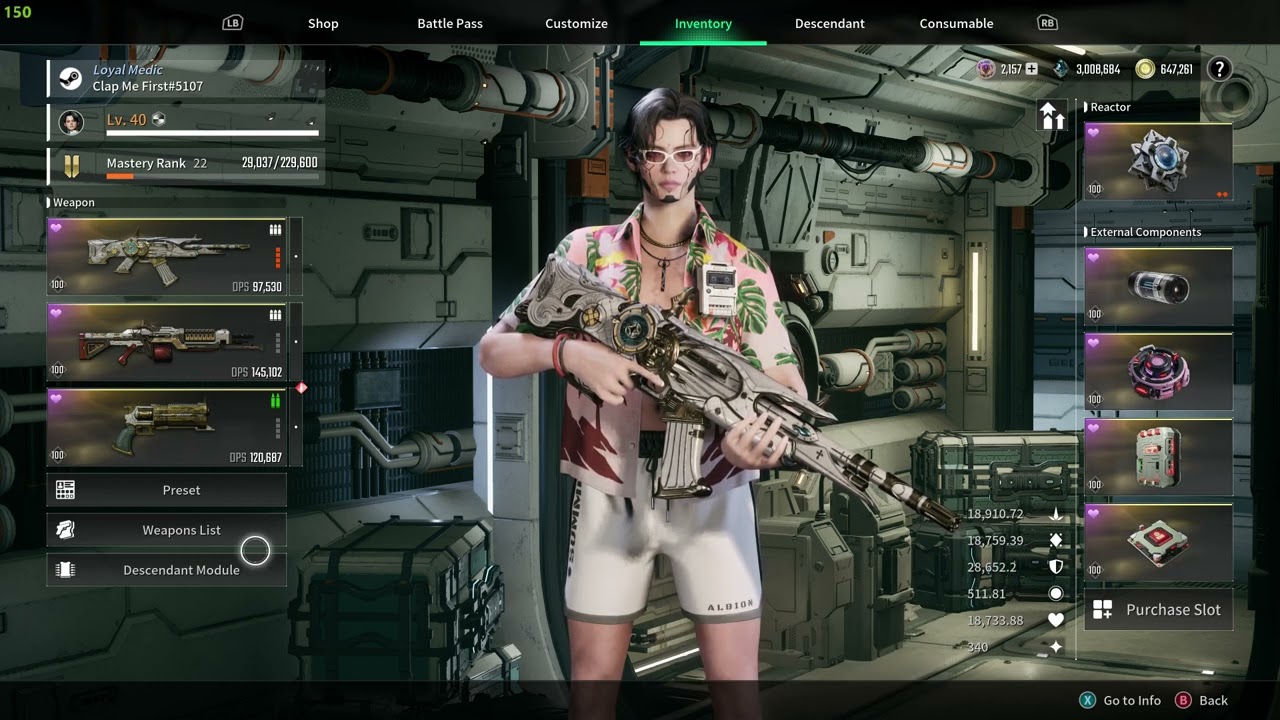The width and height of the screenshot is (1280, 720).
Task: Select the red-chip external component above Purchase Slot
Action: 1158,541
